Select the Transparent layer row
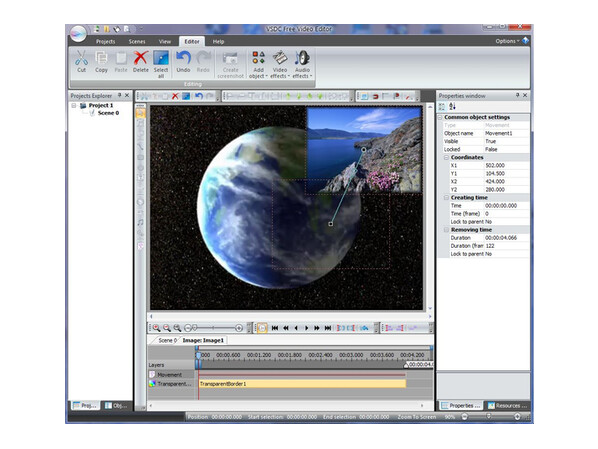This screenshot has width=598, height=449. 171,384
